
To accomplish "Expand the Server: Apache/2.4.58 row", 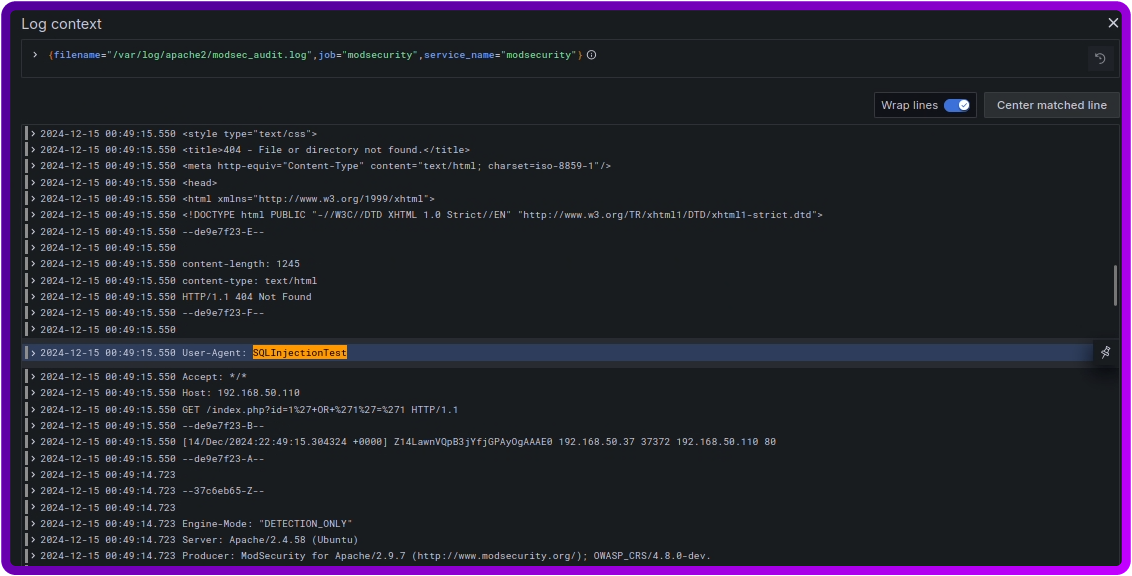I will point(33,539).
